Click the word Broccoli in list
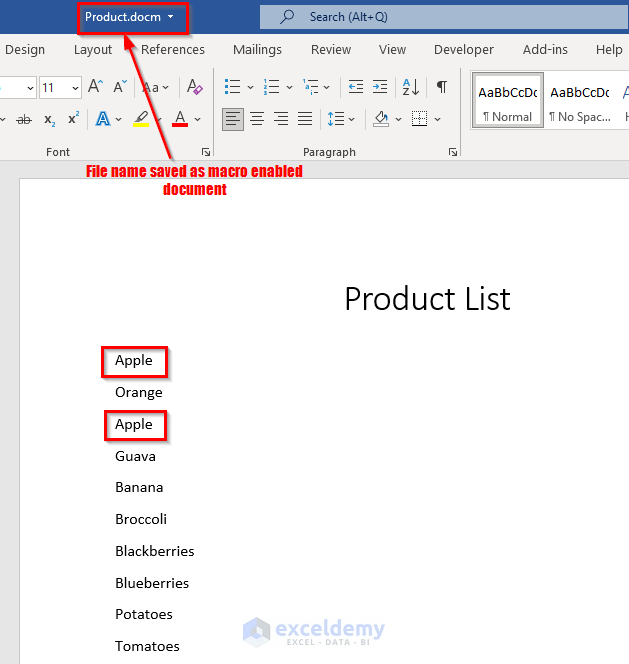 (141, 519)
